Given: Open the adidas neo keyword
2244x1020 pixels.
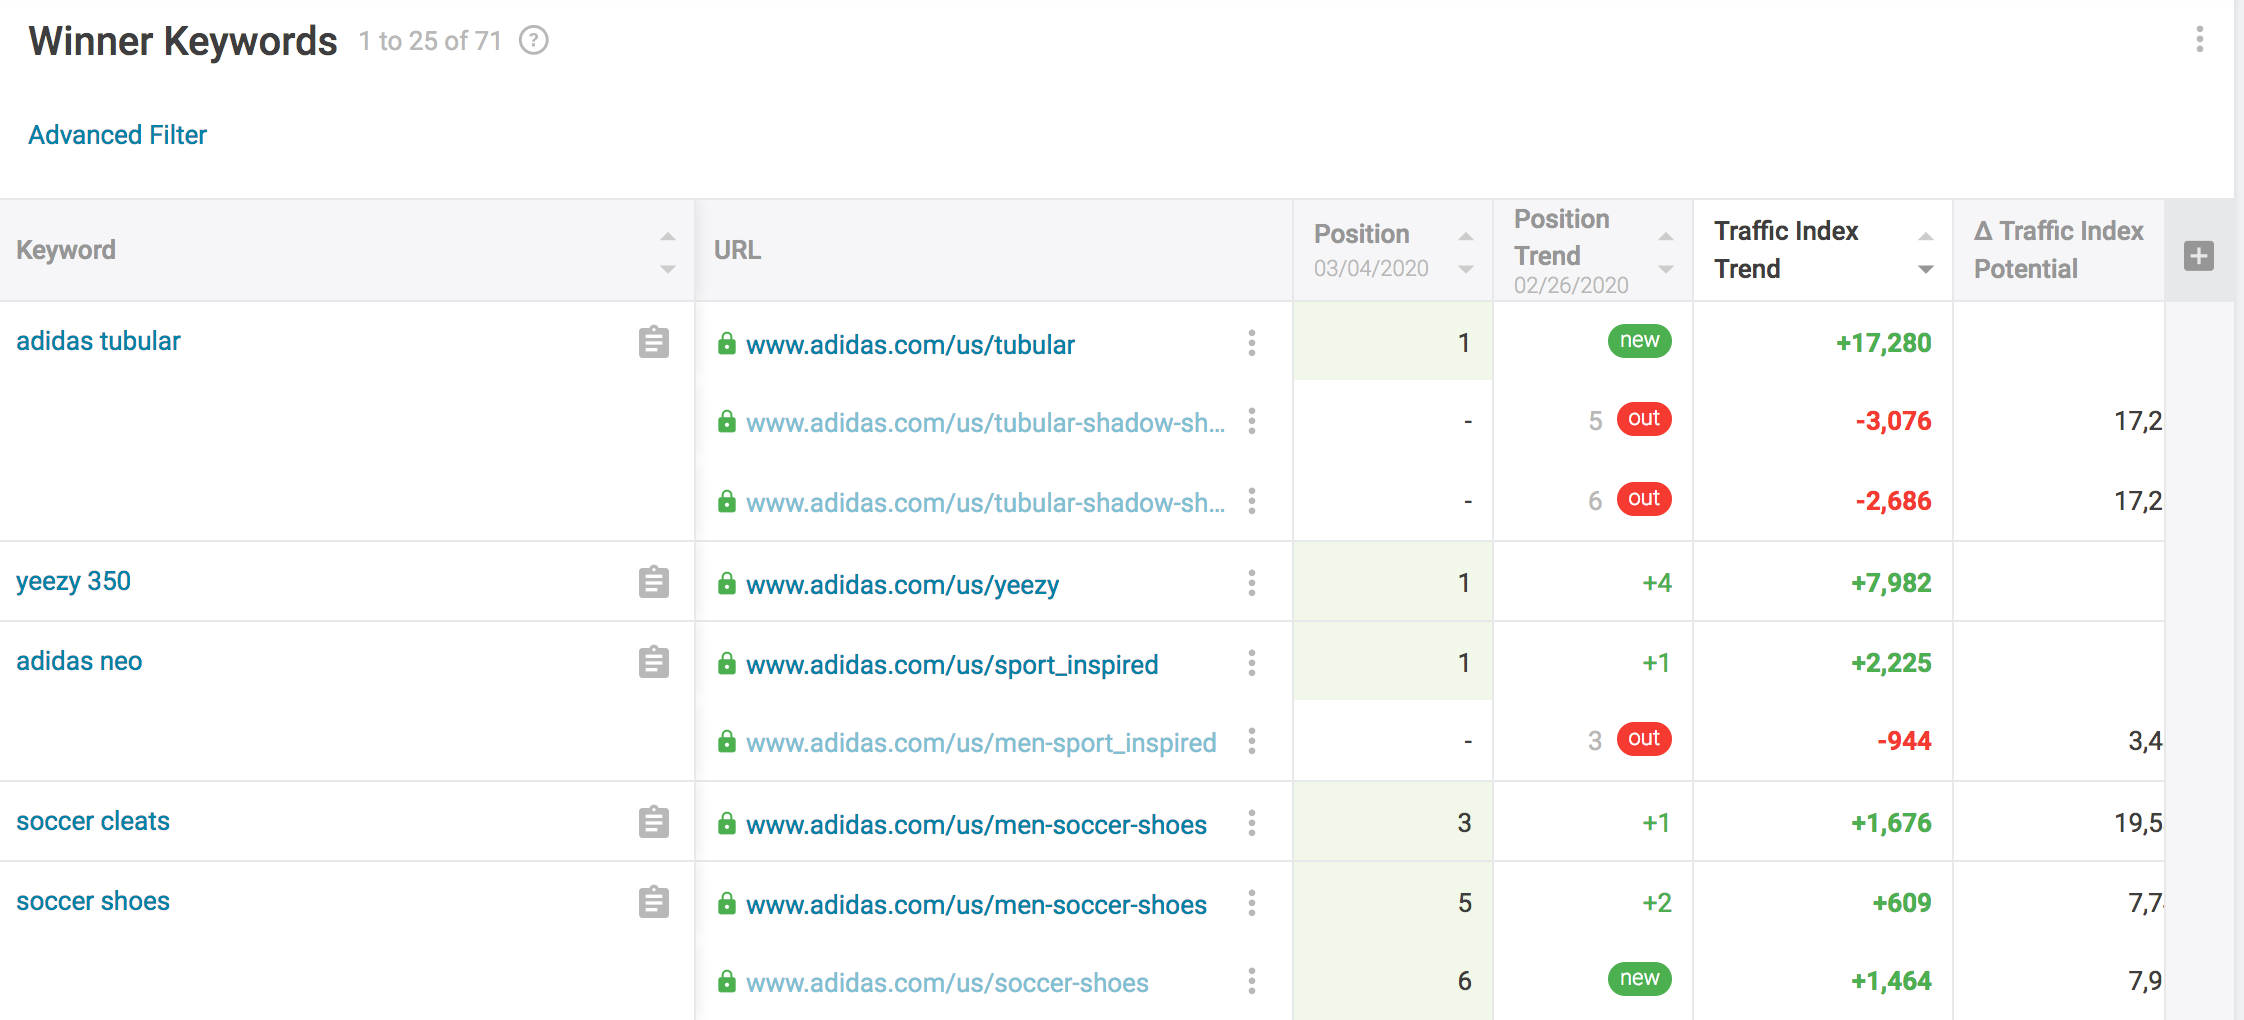Looking at the screenshot, I should click(x=79, y=661).
